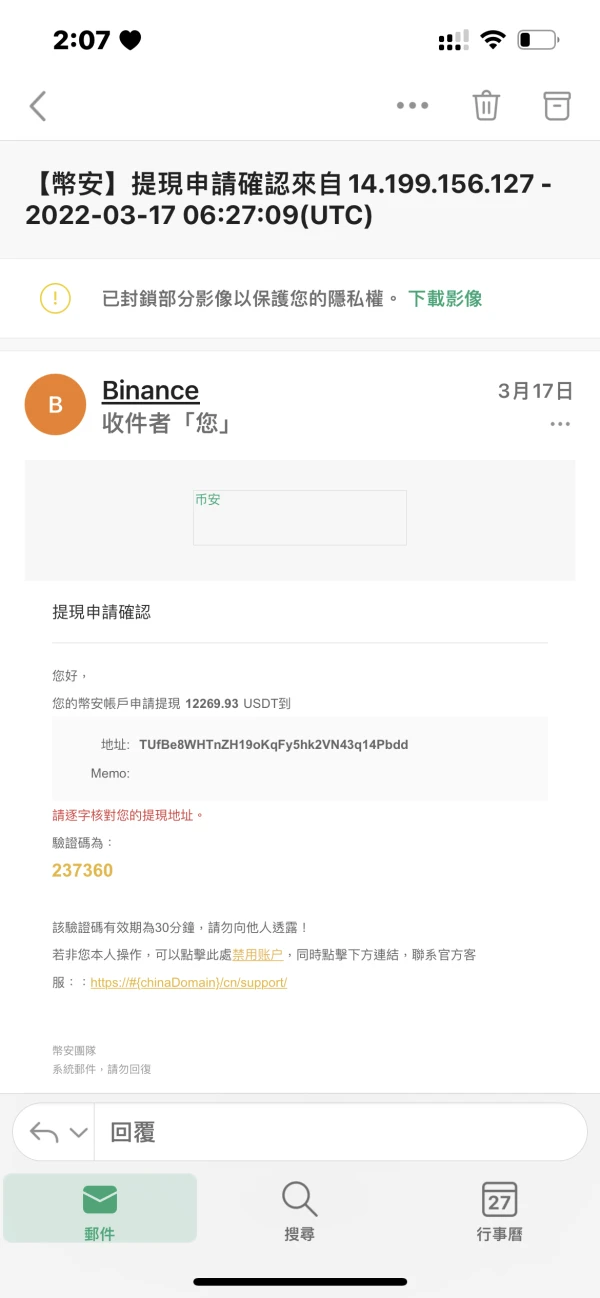Tap the blocked 币安 logo image placeholder
Viewport: 600px width, 1298px height.
299,517
